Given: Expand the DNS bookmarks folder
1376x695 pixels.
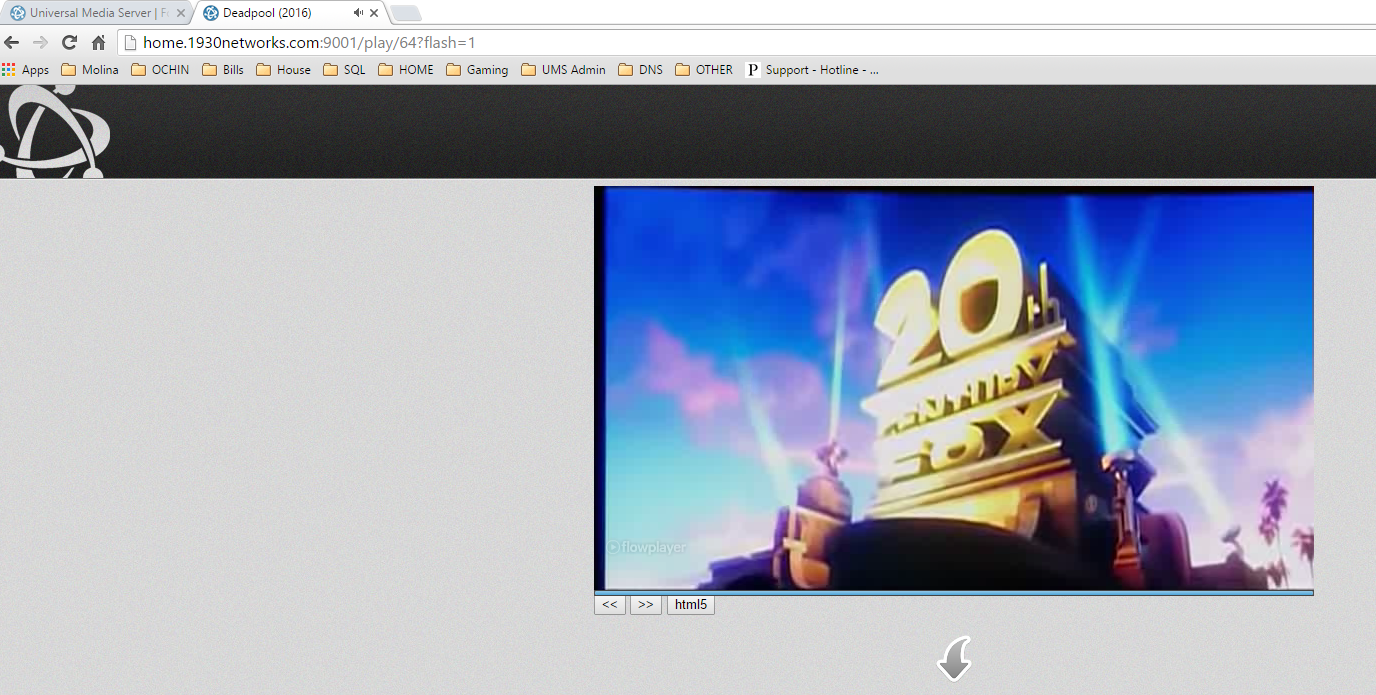Looking at the screenshot, I should pos(641,70).
